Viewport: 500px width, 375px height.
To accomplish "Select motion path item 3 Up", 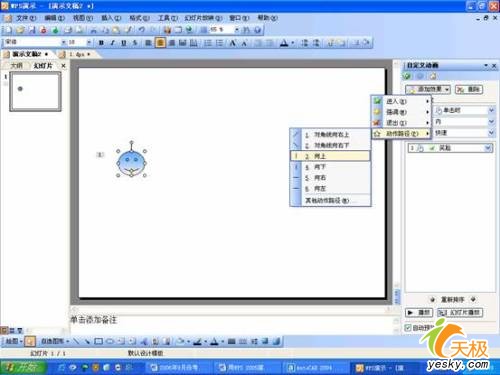I will (x=330, y=156).
